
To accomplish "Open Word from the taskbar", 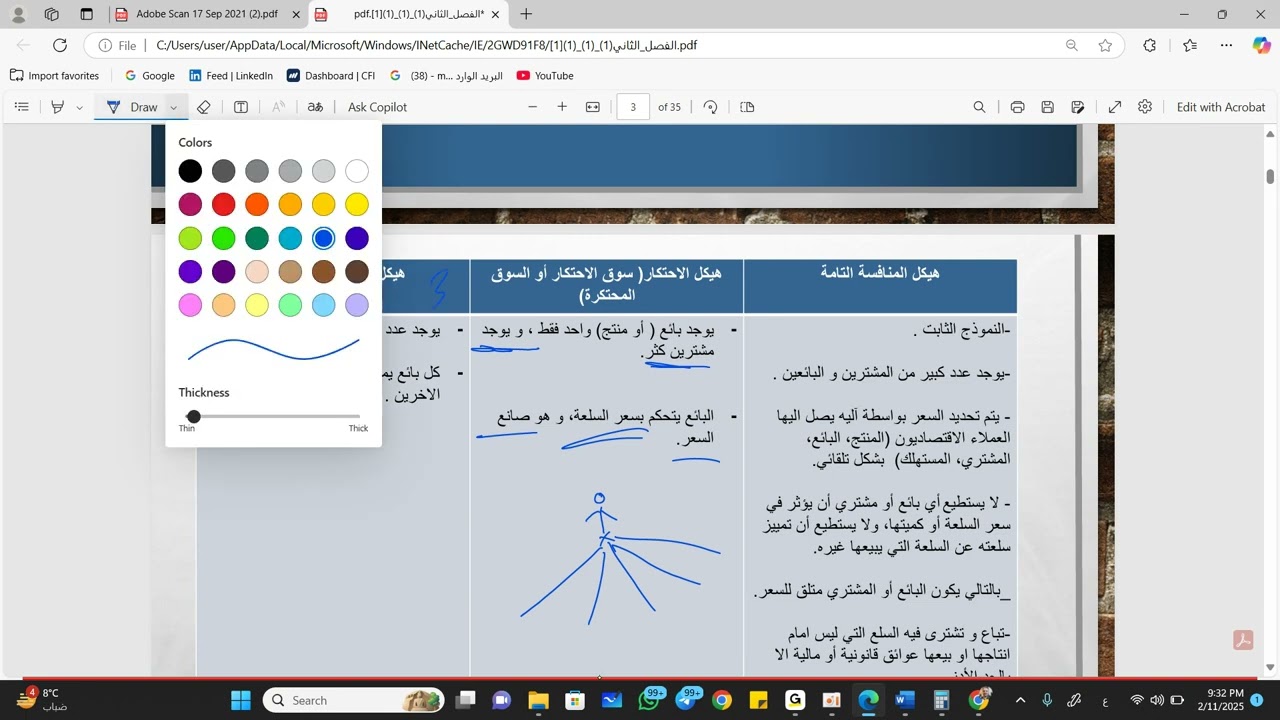I will tap(905, 700).
